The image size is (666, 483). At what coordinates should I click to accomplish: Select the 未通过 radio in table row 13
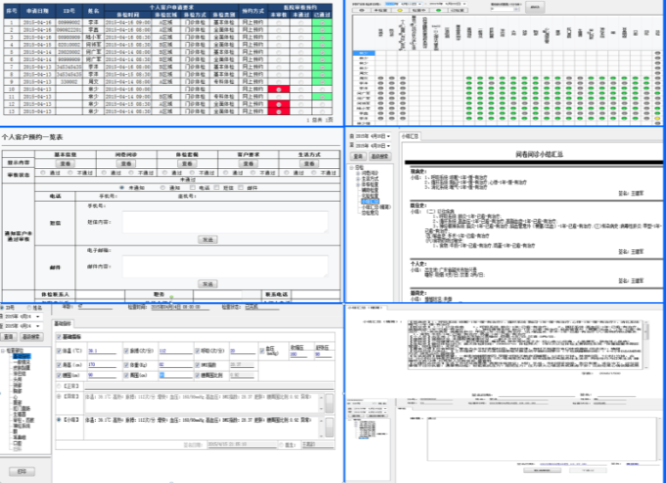[301, 112]
